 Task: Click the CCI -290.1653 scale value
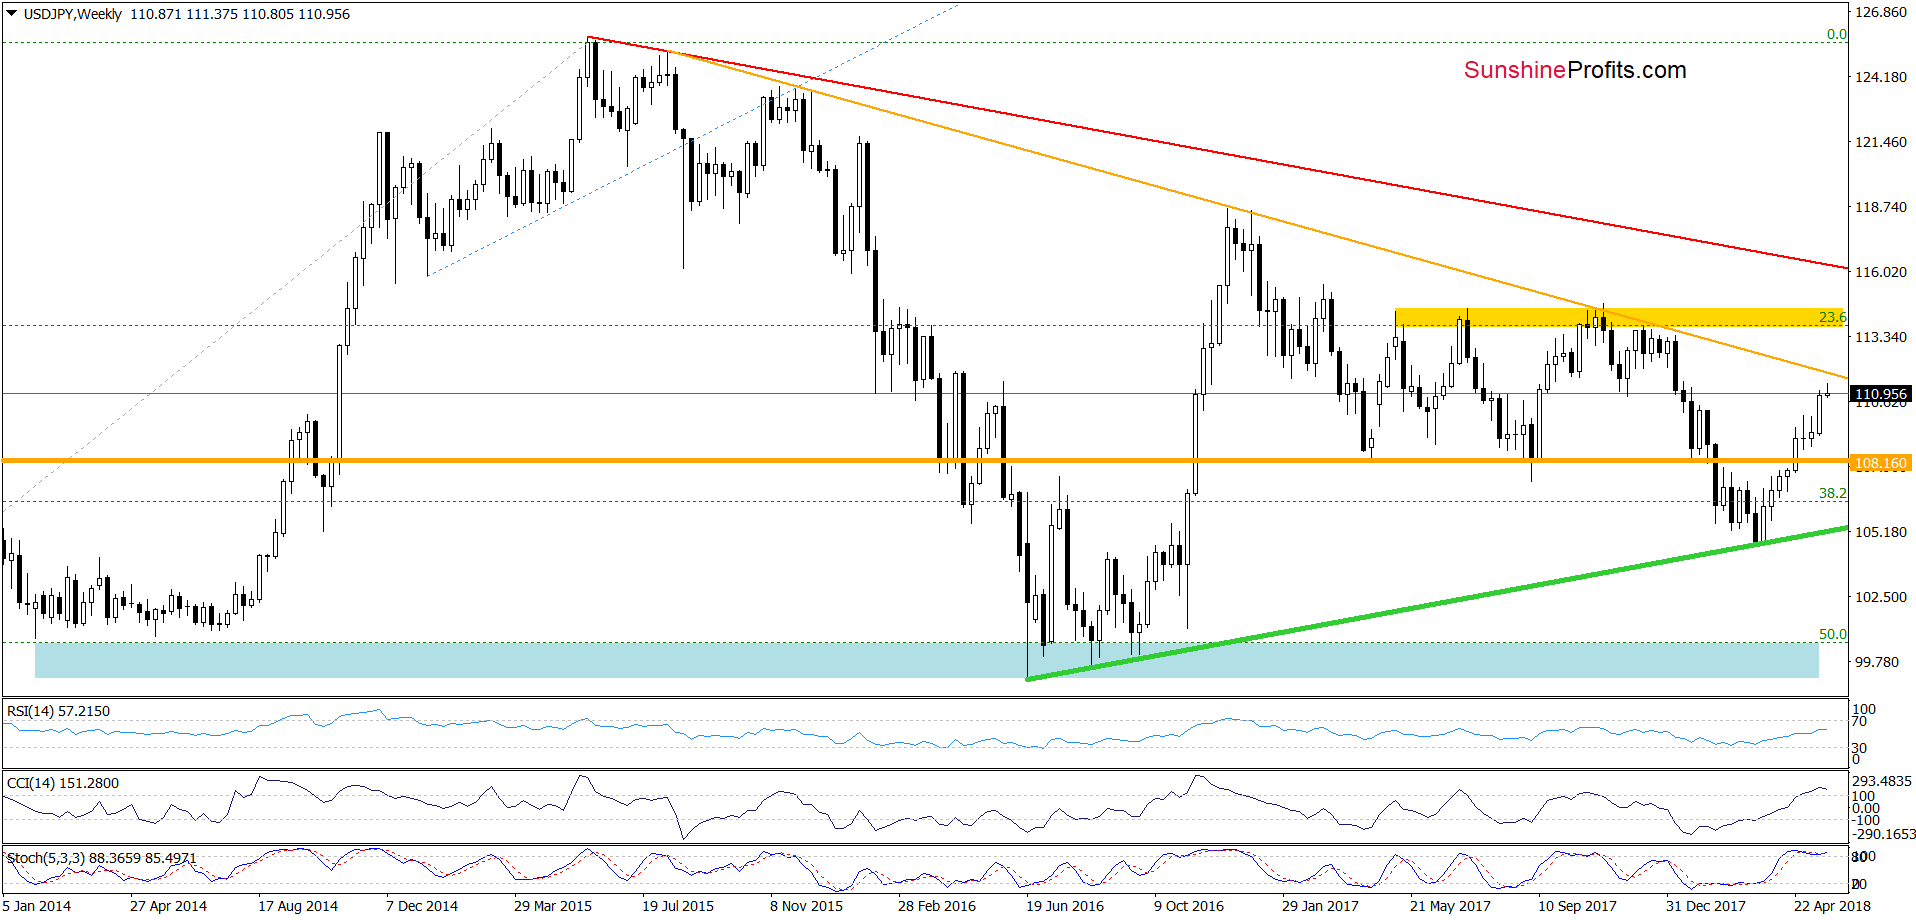[1884, 834]
